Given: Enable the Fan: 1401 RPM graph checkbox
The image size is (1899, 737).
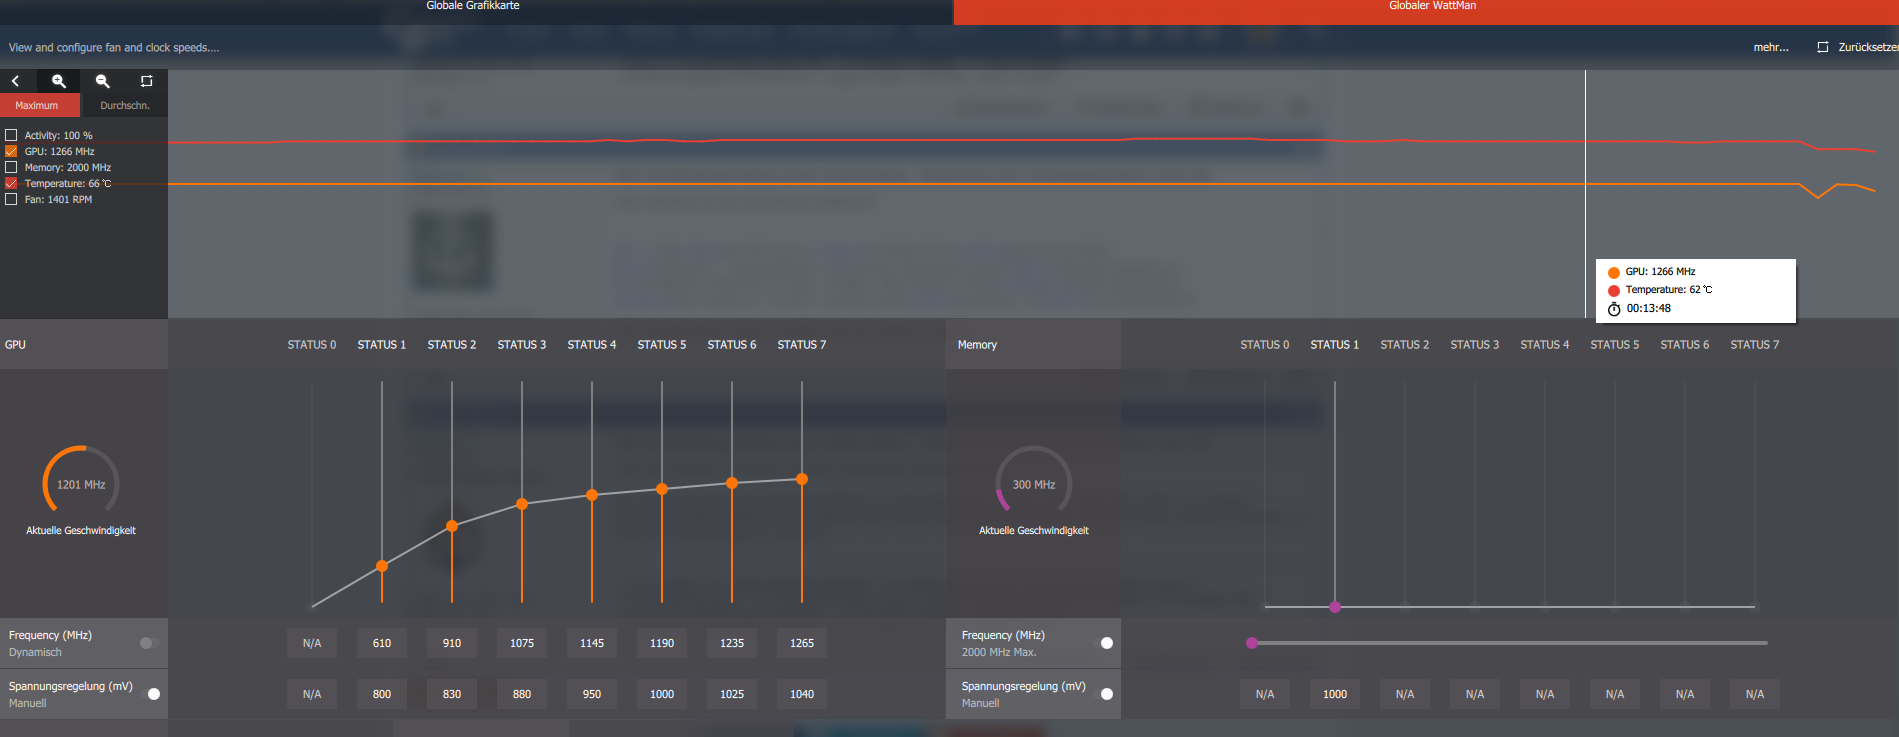Looking at the screenshot, I should 11,199.
